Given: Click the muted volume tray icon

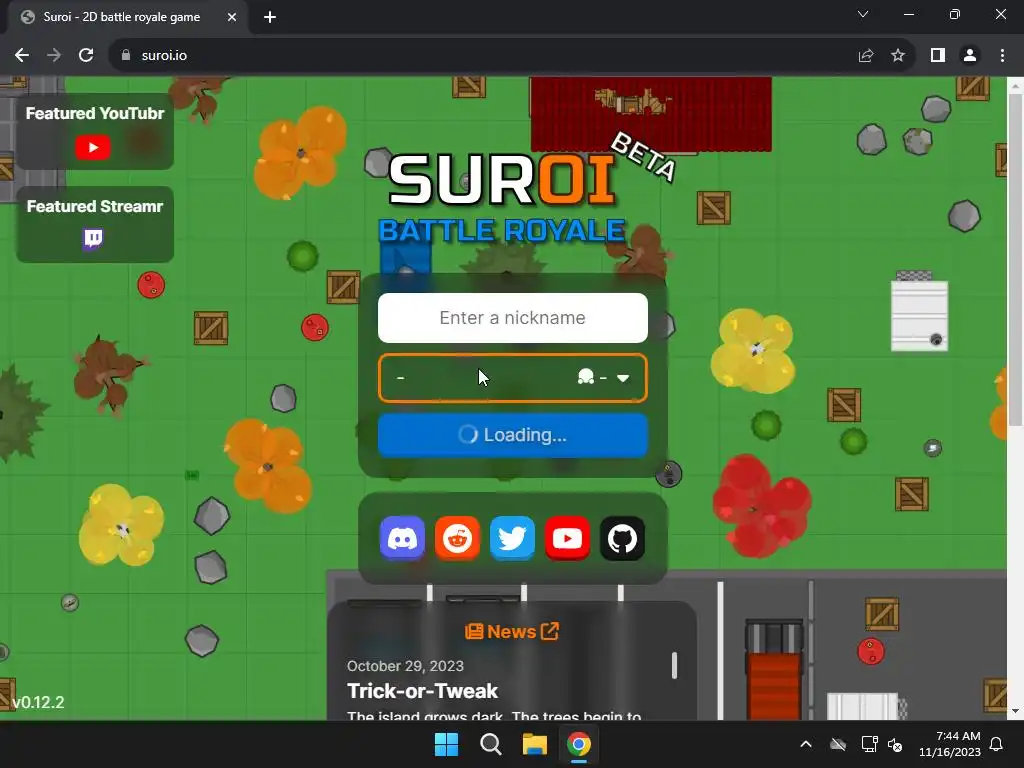Looking at the screenshot, I should tap(895, 744).
